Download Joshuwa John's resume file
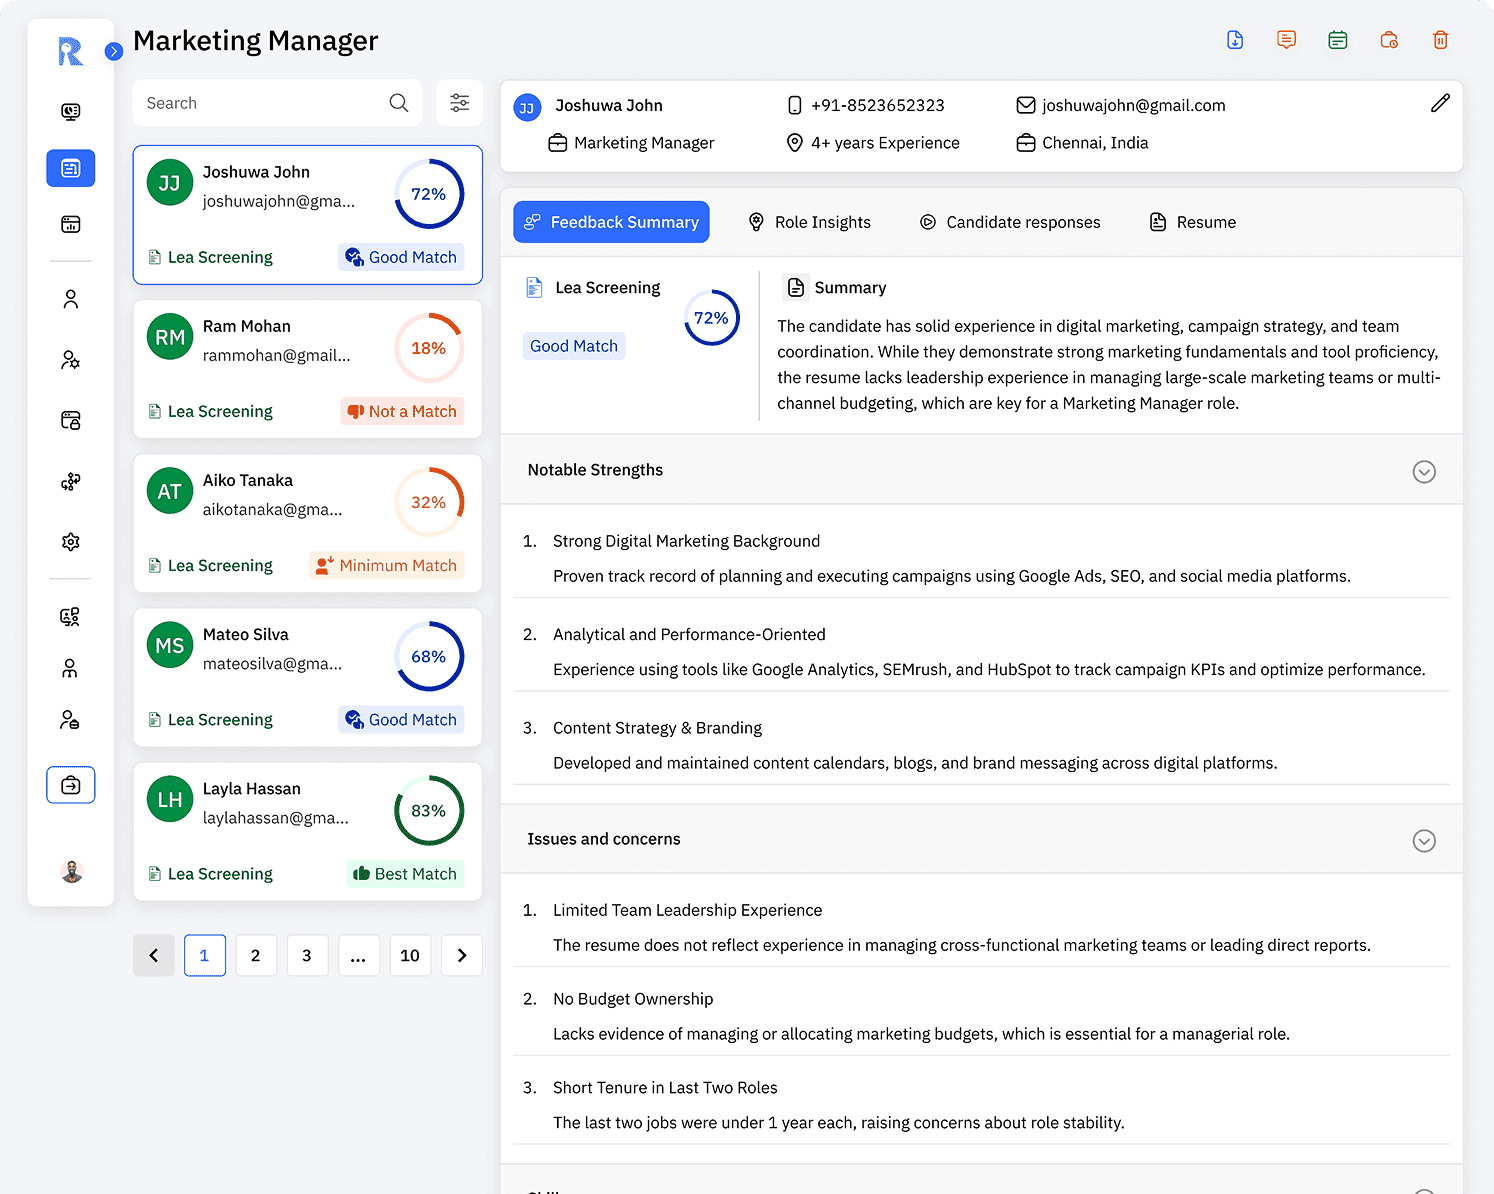 point(1234,39)
